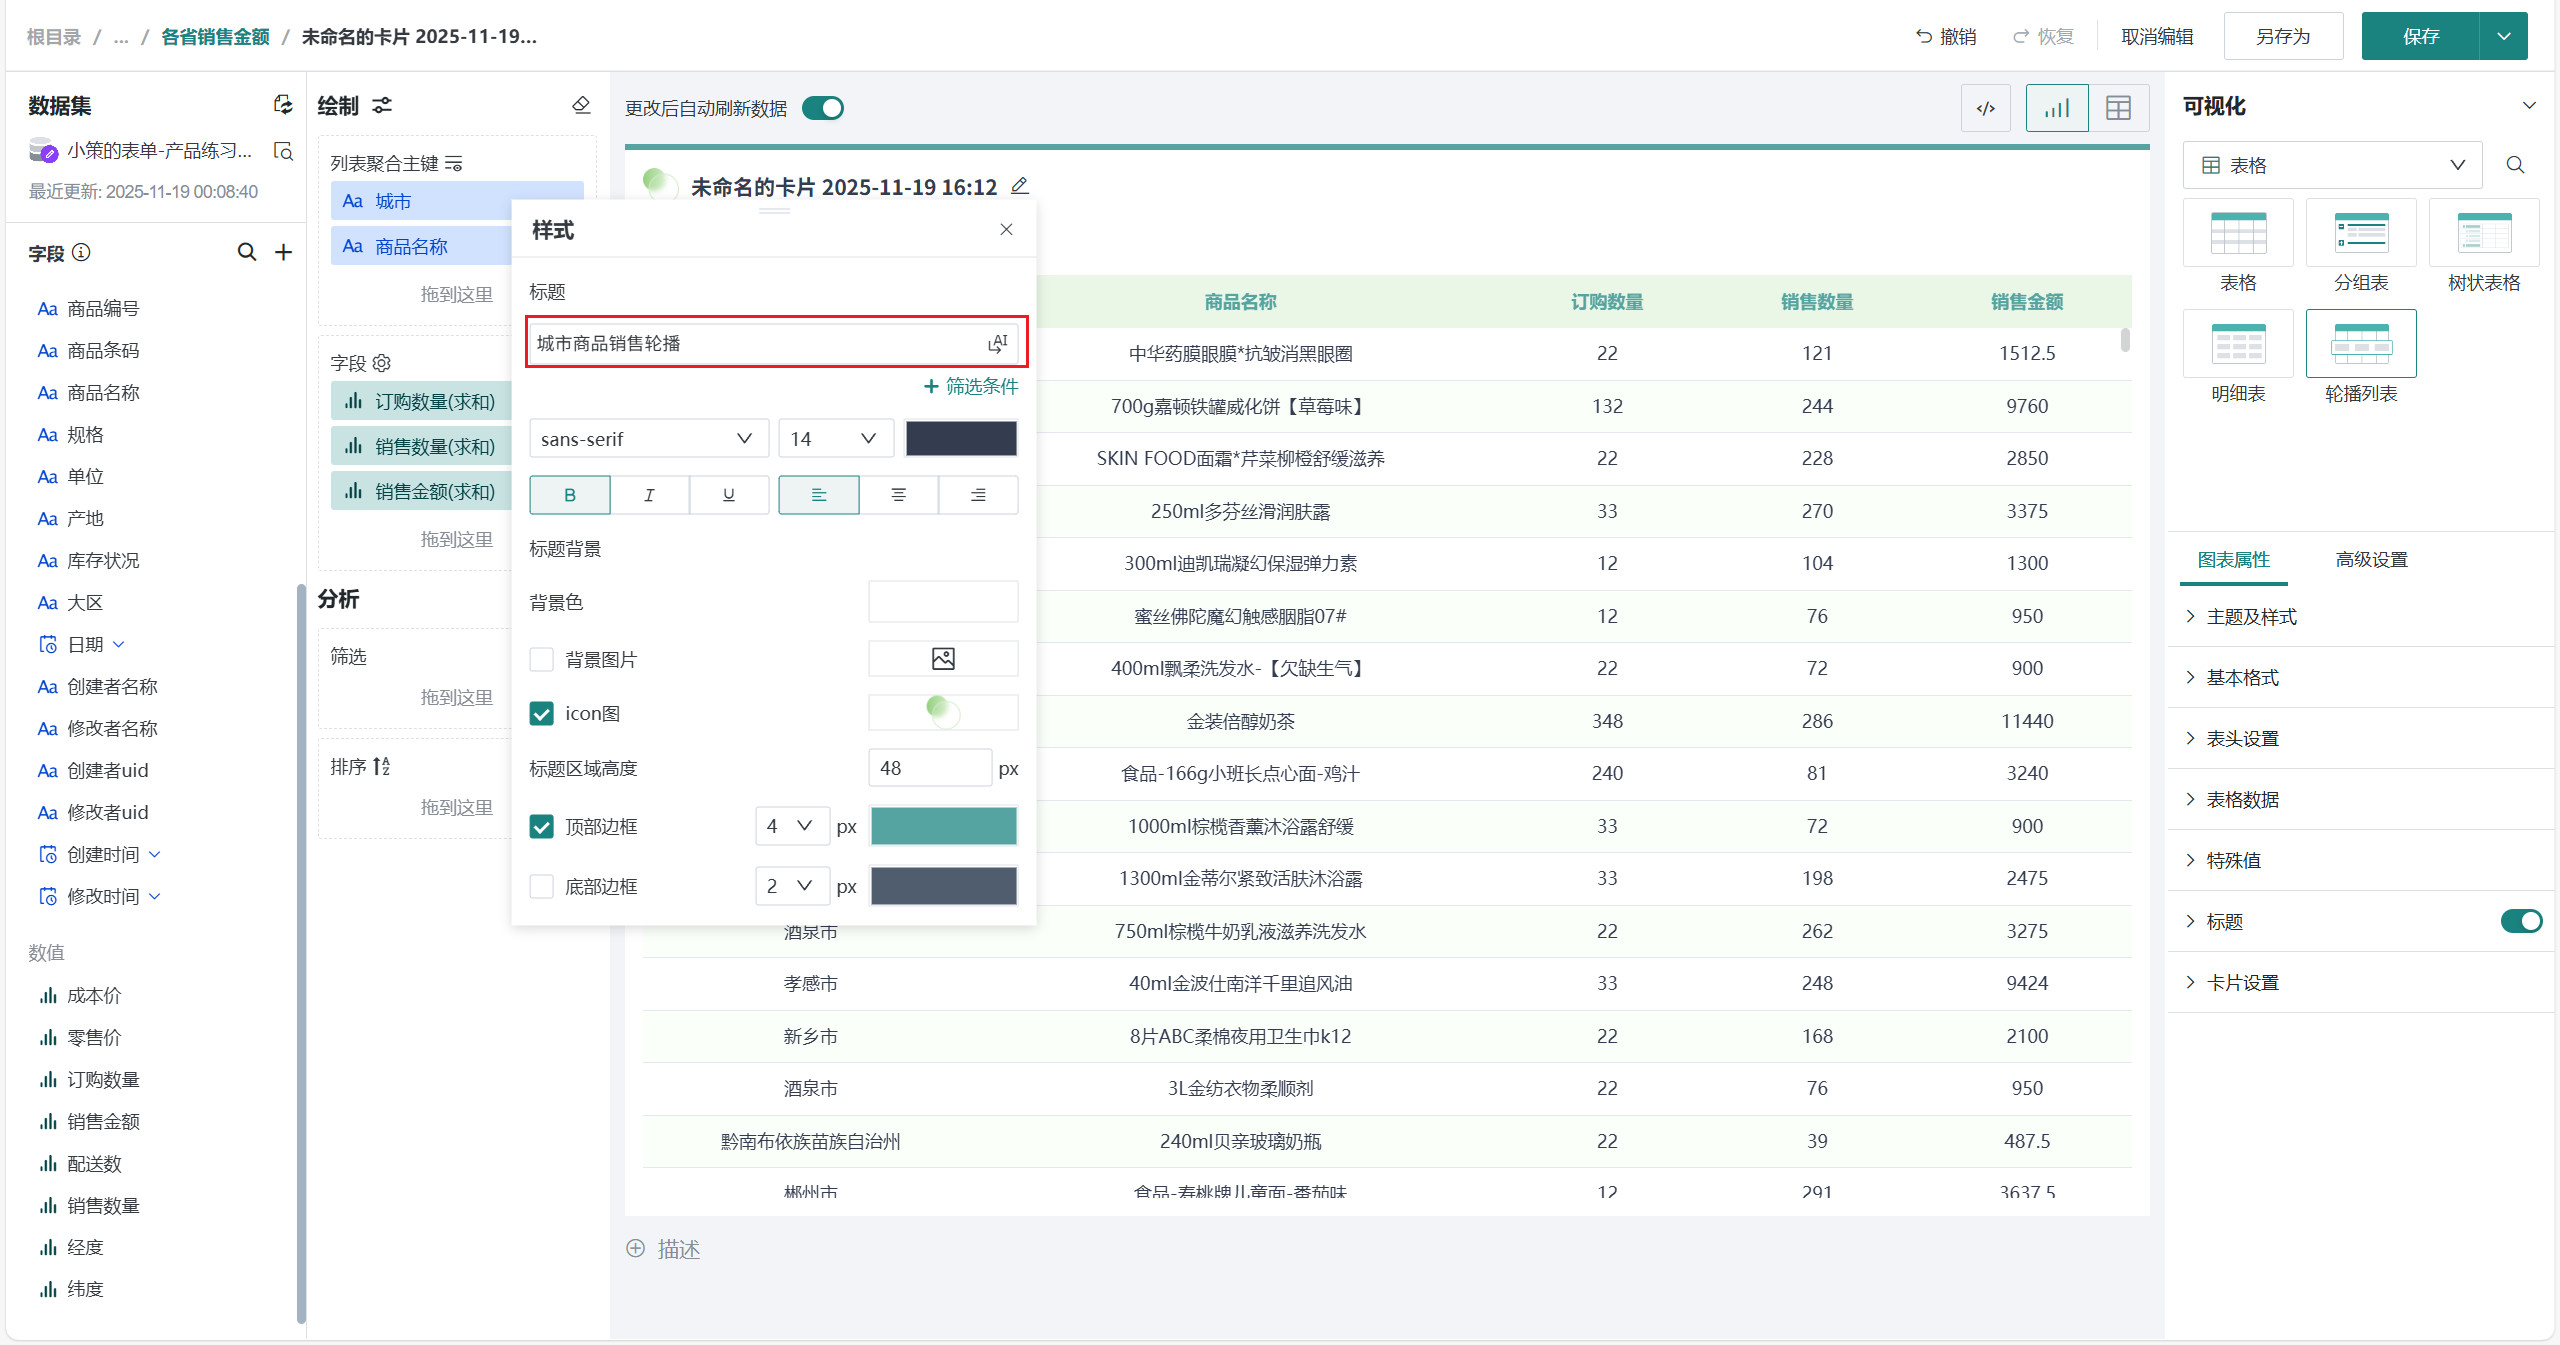The image size is (2560, 1345).
Task: Switch to 高级设置 tab
Action: pos(2371,560)
